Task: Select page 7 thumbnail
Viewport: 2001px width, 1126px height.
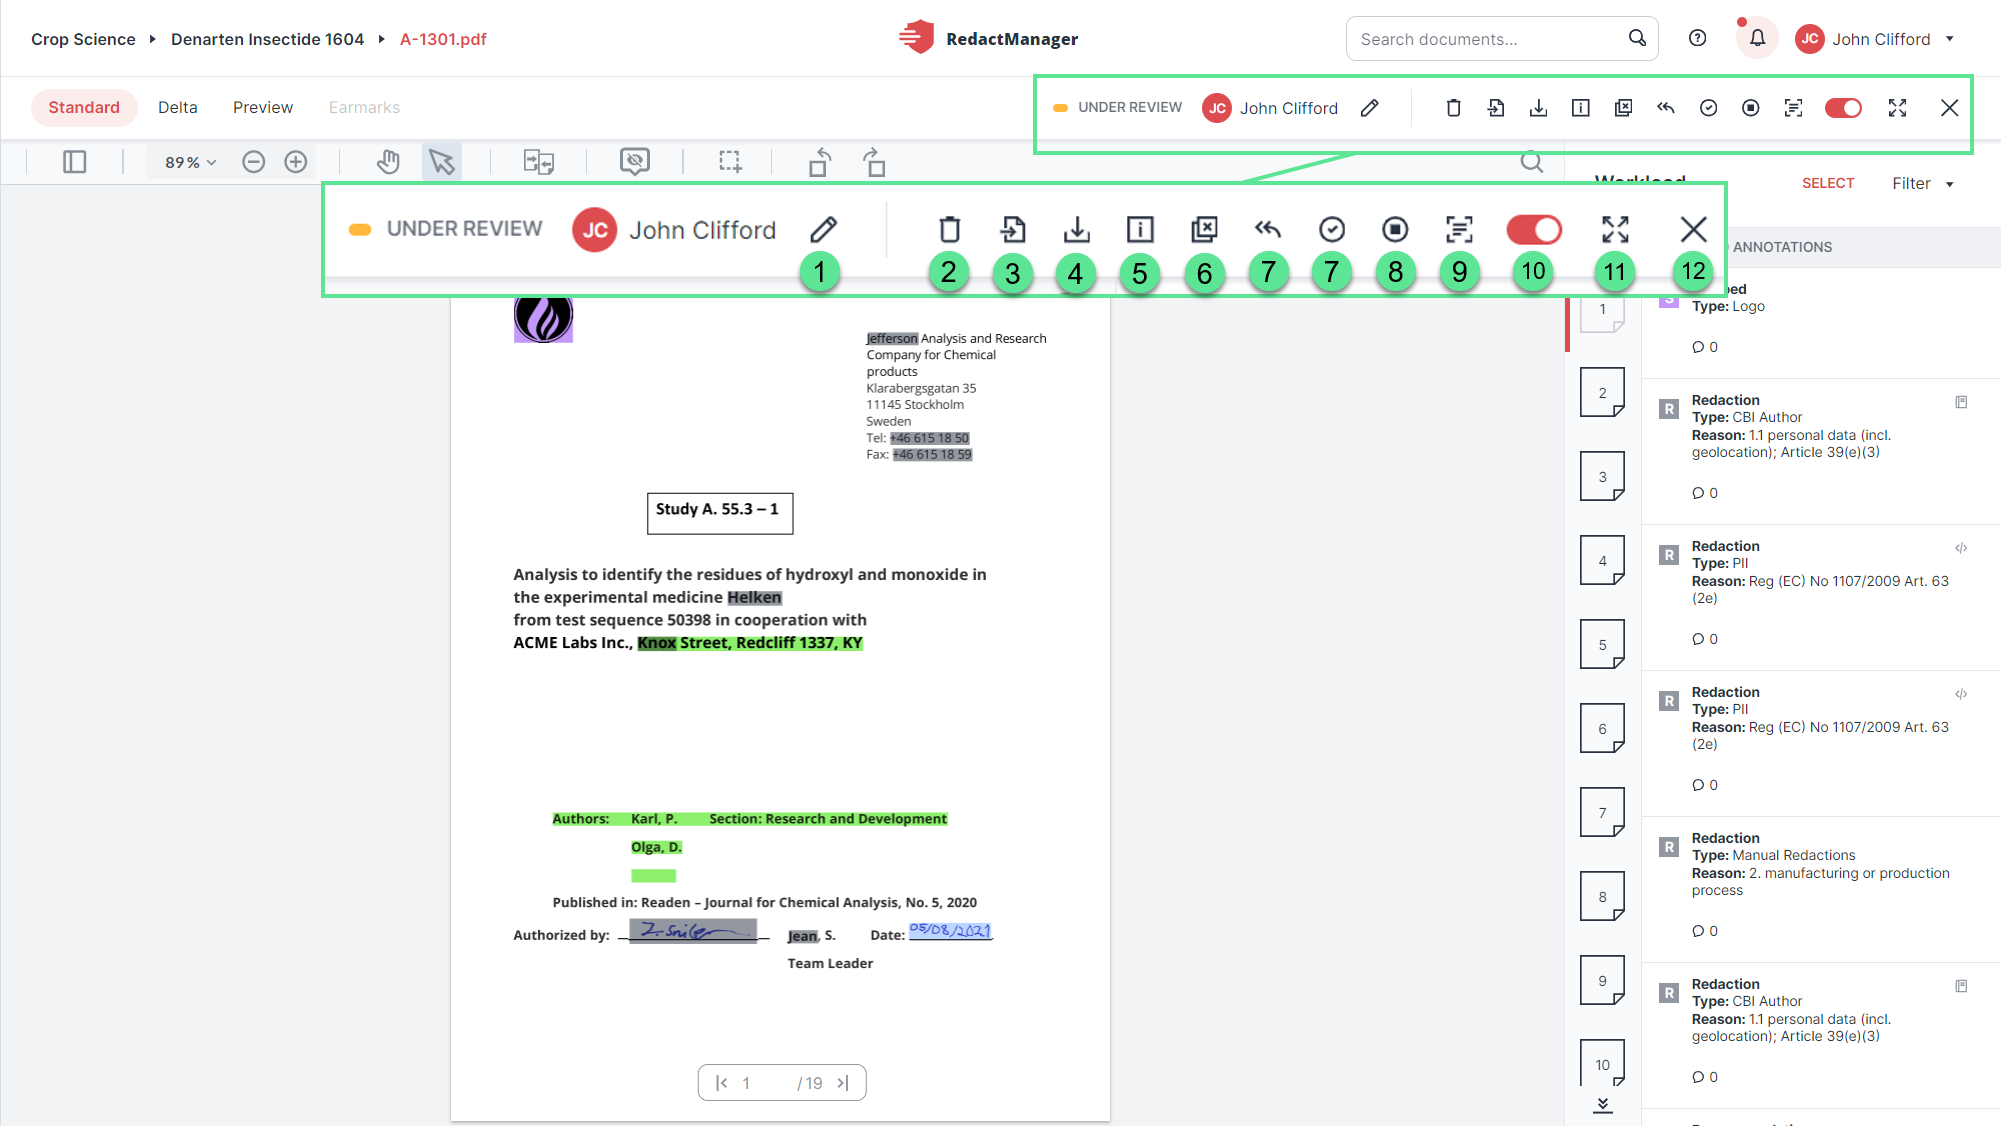Action: [x=1602, y=812]
